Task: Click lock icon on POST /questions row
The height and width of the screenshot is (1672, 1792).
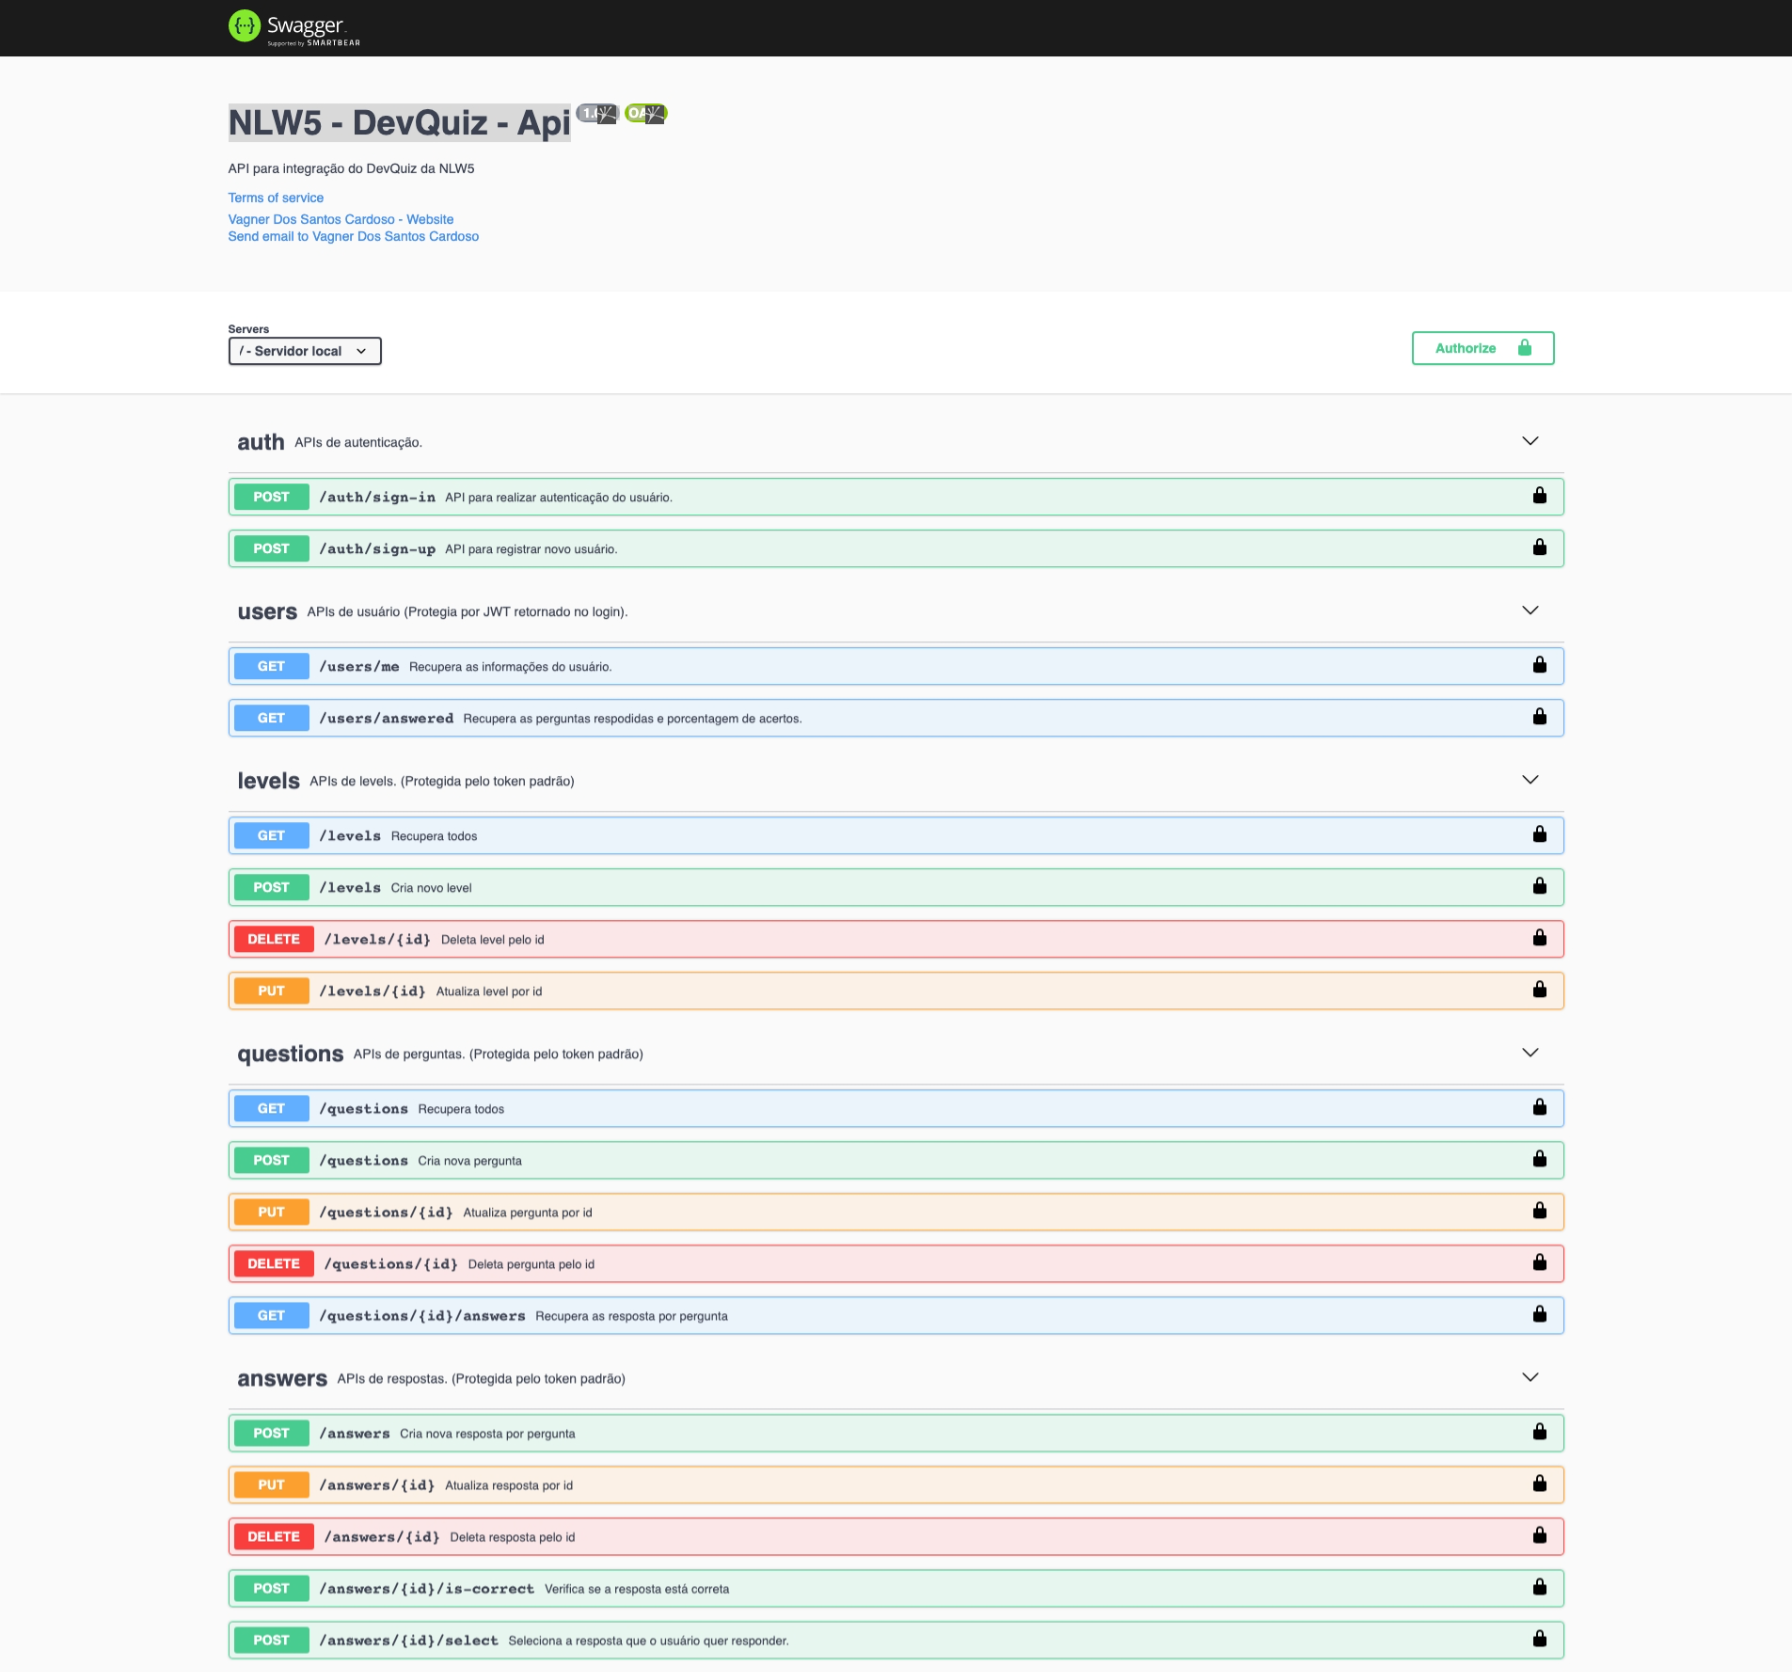Action: point(1540,1159)
